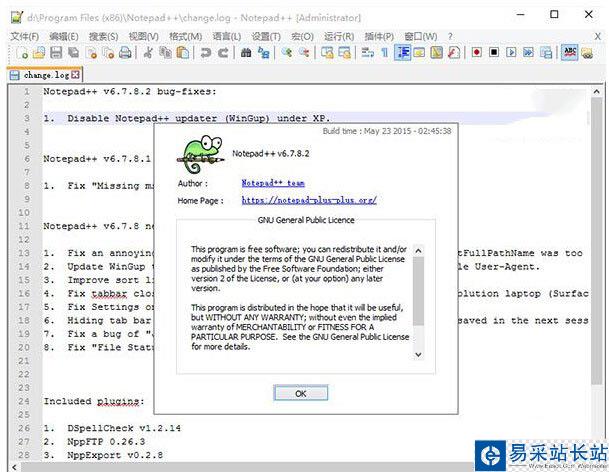
Task: Click the synchronize vertical scrolling icon
Action: (327, 52)
